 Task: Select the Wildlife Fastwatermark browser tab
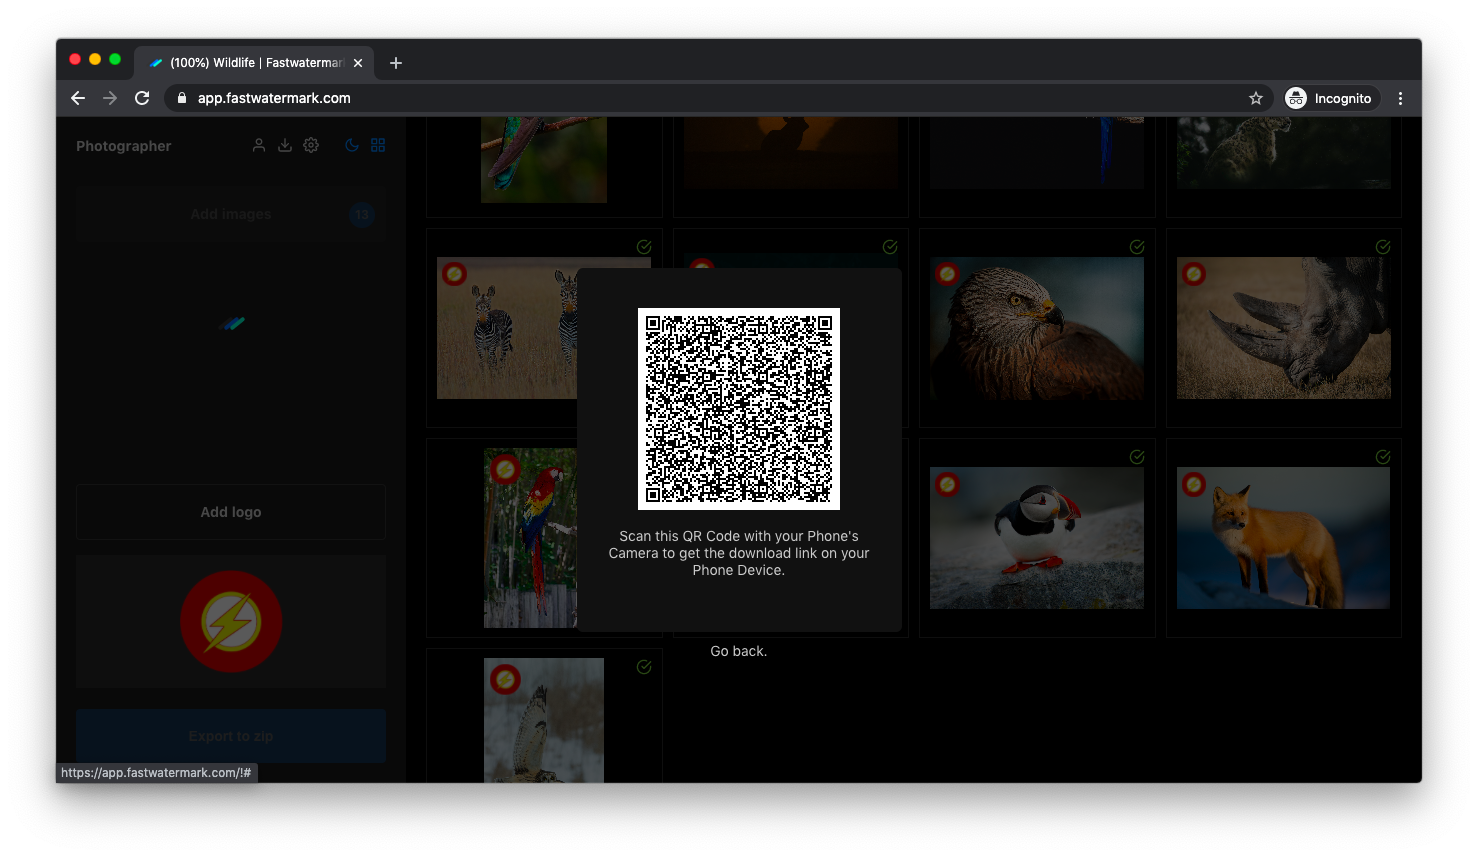coord(250,62)
